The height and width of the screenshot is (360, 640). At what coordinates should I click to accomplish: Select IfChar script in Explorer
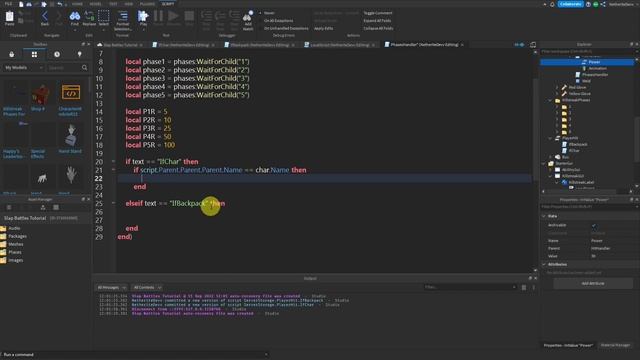point(574,151)
